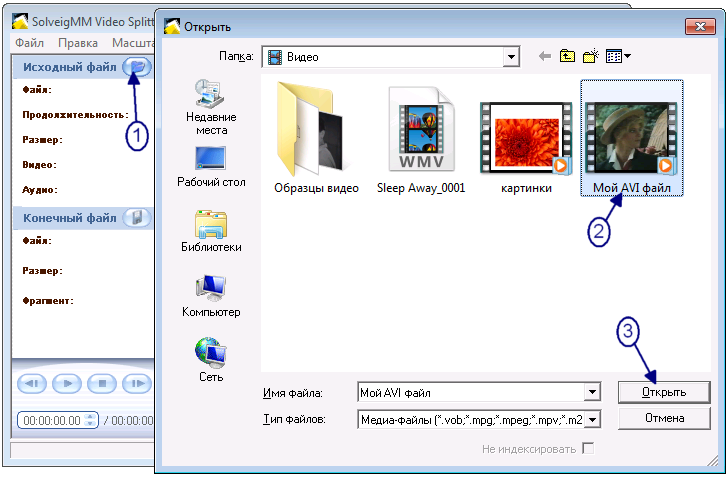Screen dimensions: 728x479
Task: Click the Видео: label in source panel
Action: (39, 165)
